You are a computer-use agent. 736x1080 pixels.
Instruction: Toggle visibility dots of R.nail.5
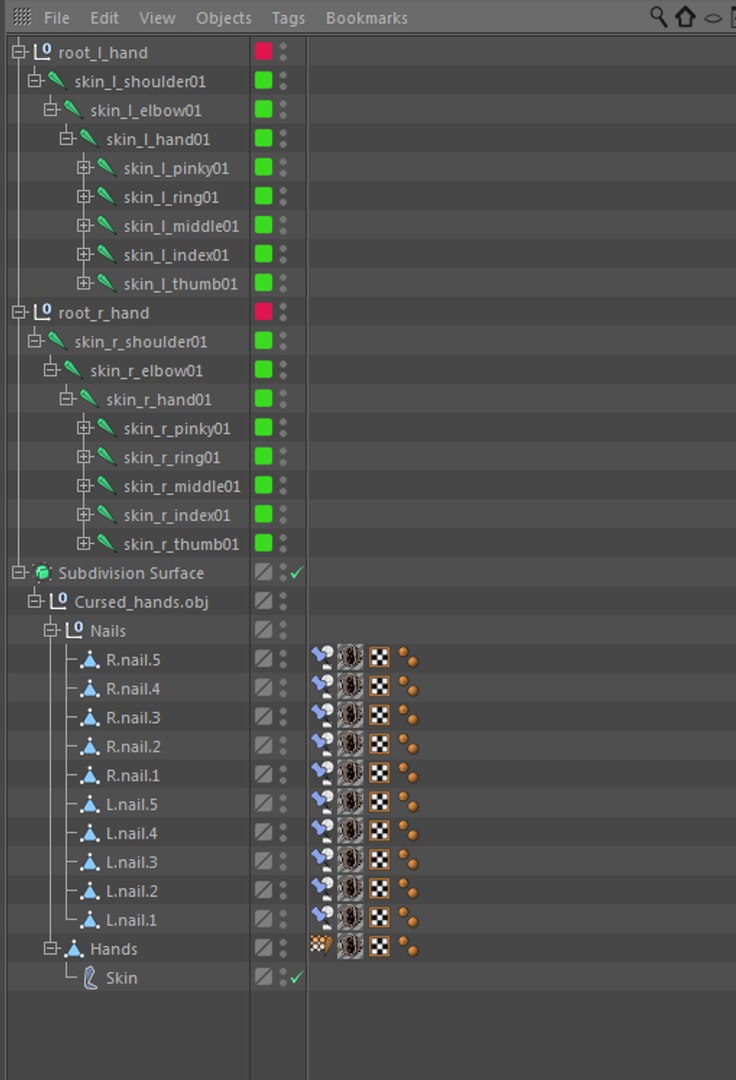[x=283, y=659]
